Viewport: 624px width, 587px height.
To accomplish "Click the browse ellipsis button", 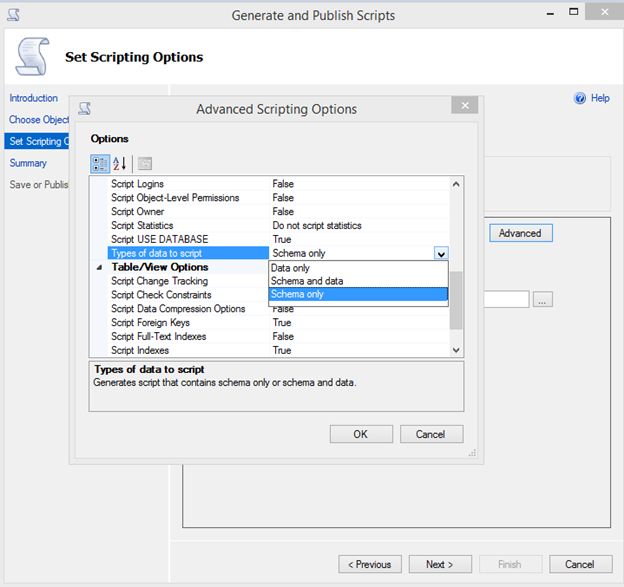I will [542, 299].
